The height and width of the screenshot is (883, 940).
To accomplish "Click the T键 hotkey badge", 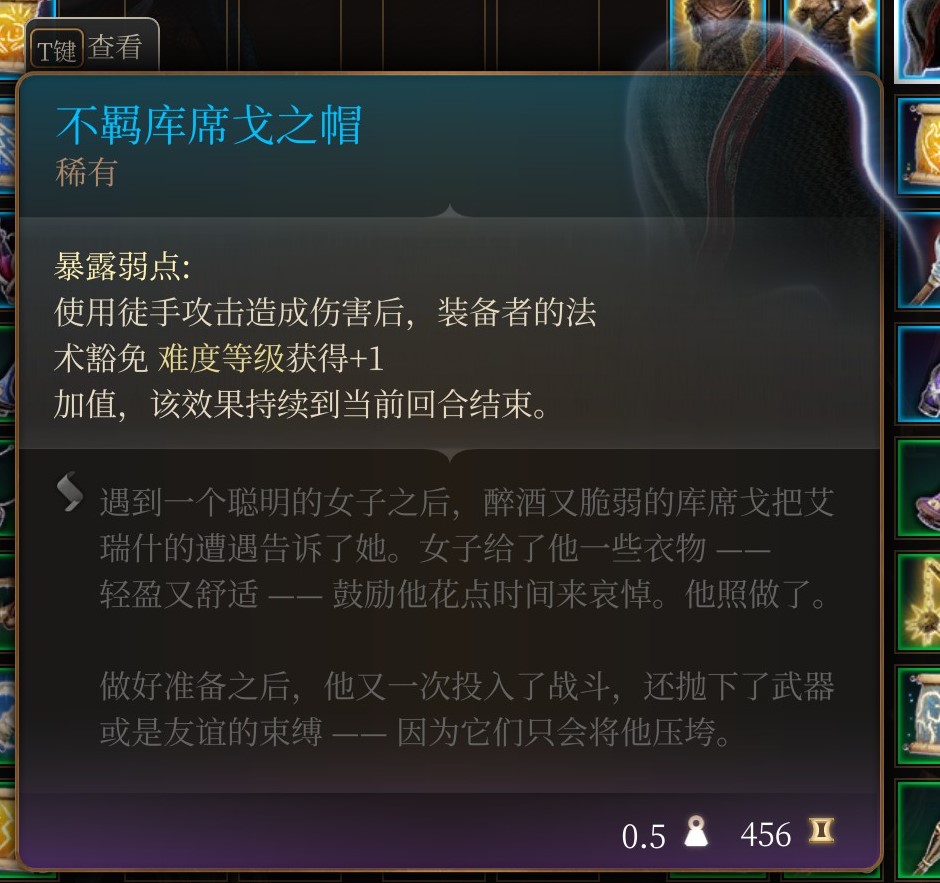I will [x=56, y=49].
